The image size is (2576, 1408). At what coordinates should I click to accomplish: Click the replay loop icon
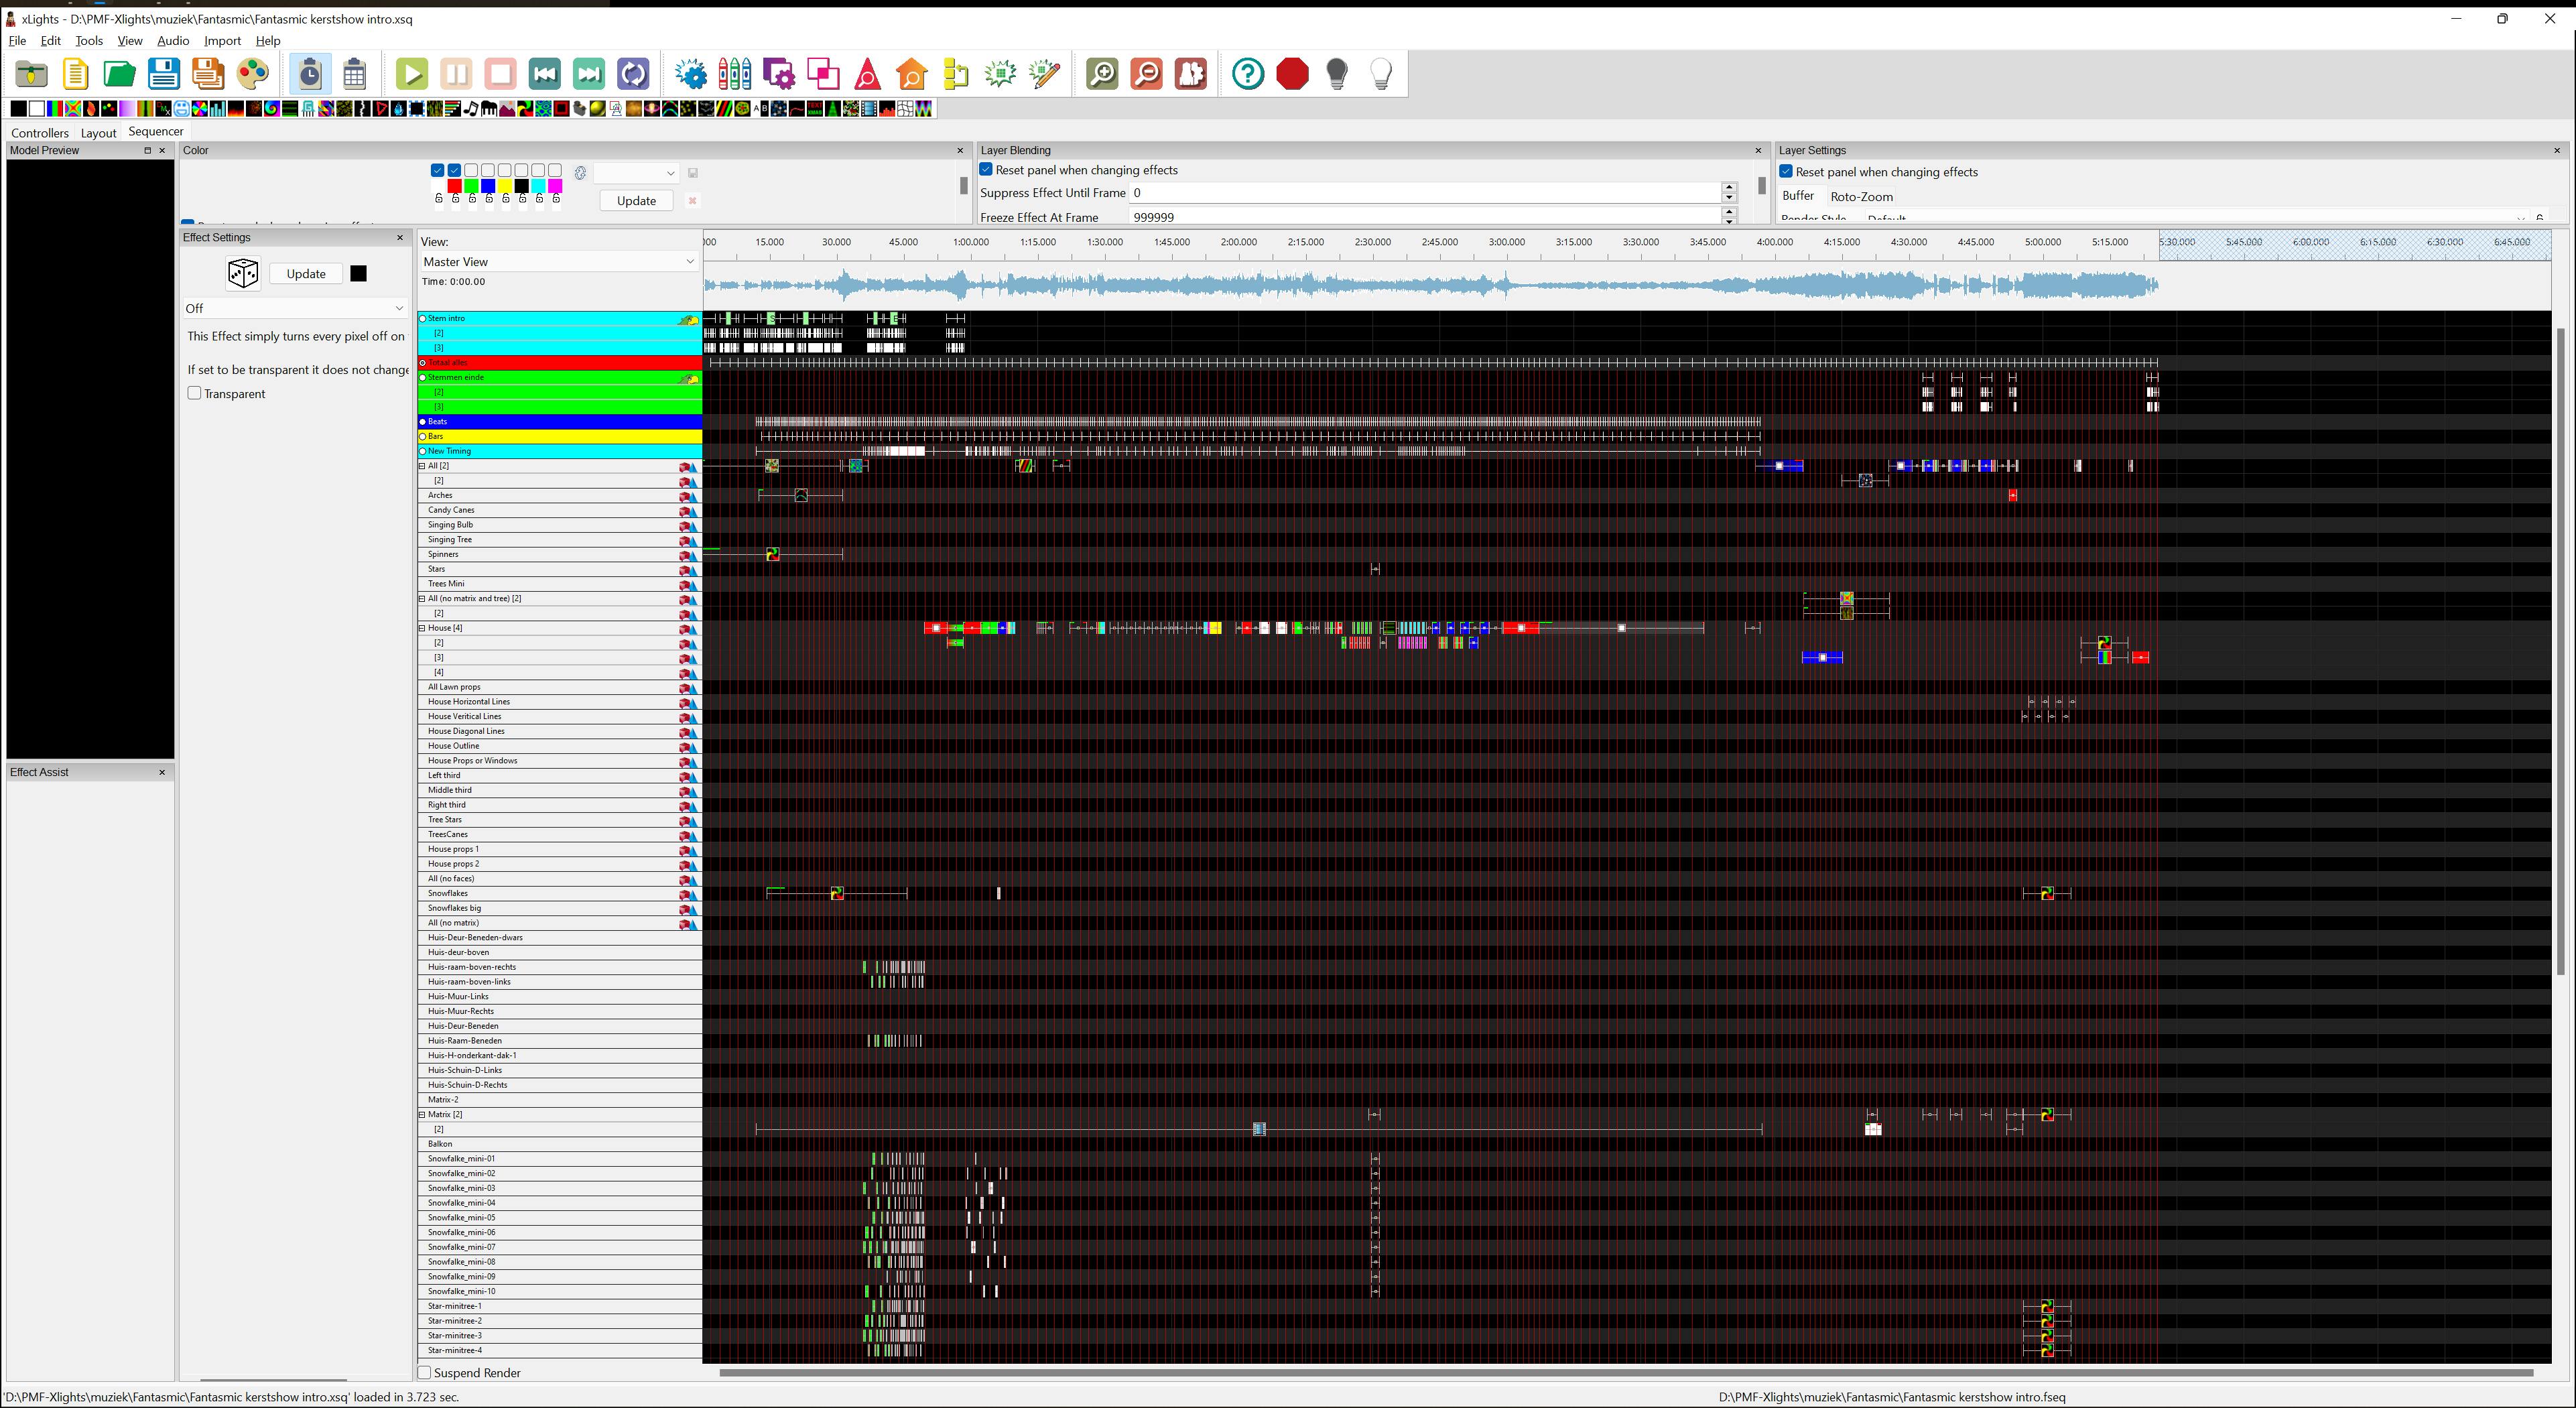click(x=633, y=74)
